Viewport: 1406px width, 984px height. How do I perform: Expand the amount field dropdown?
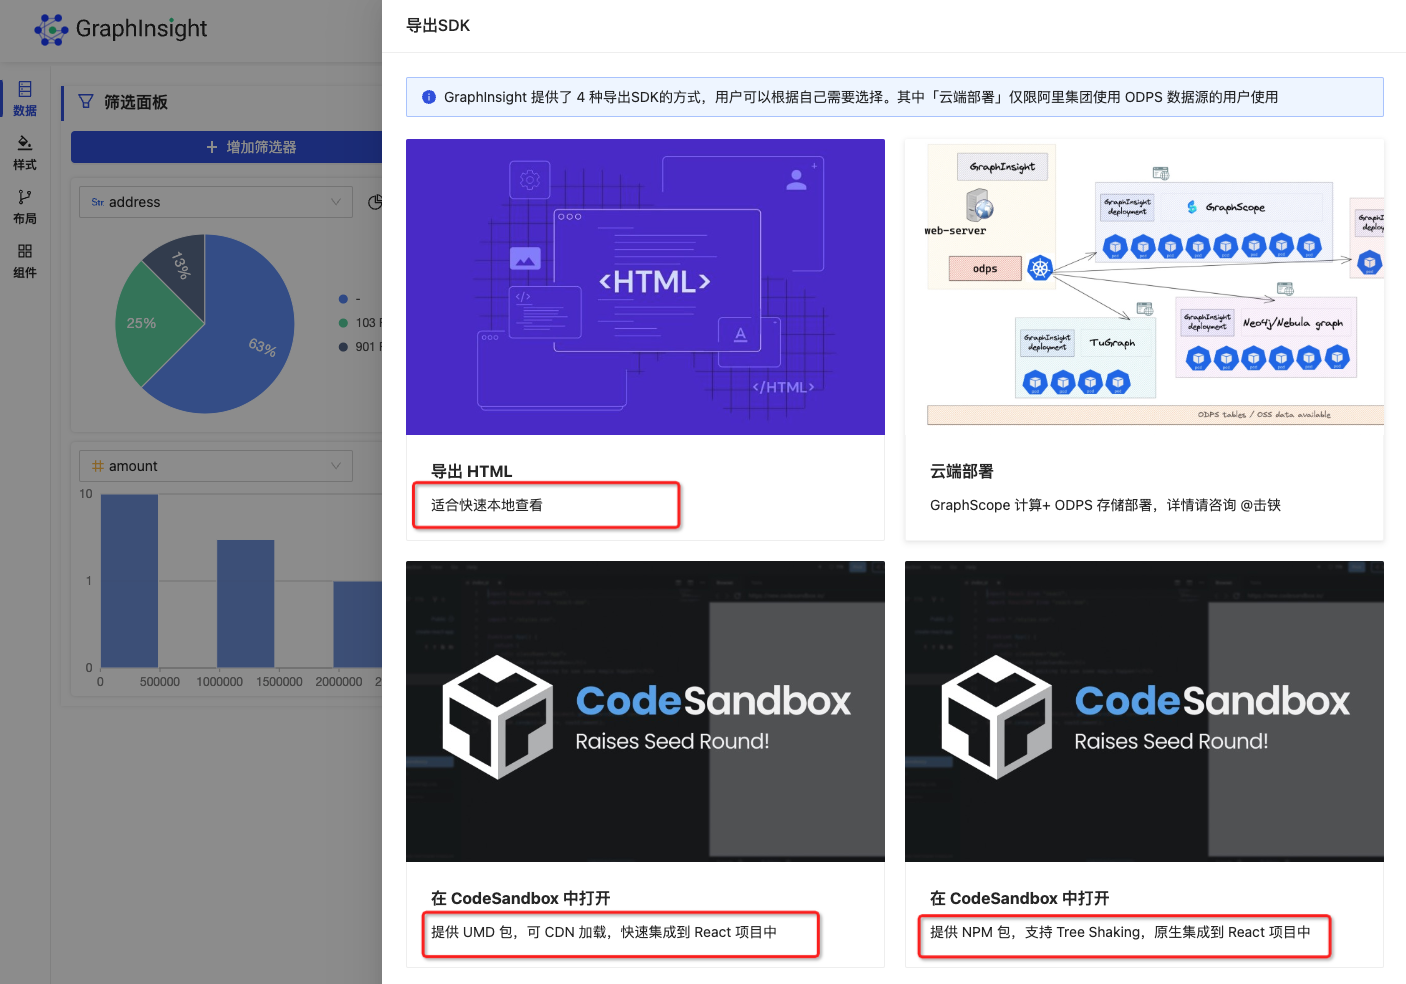(216, 466)
